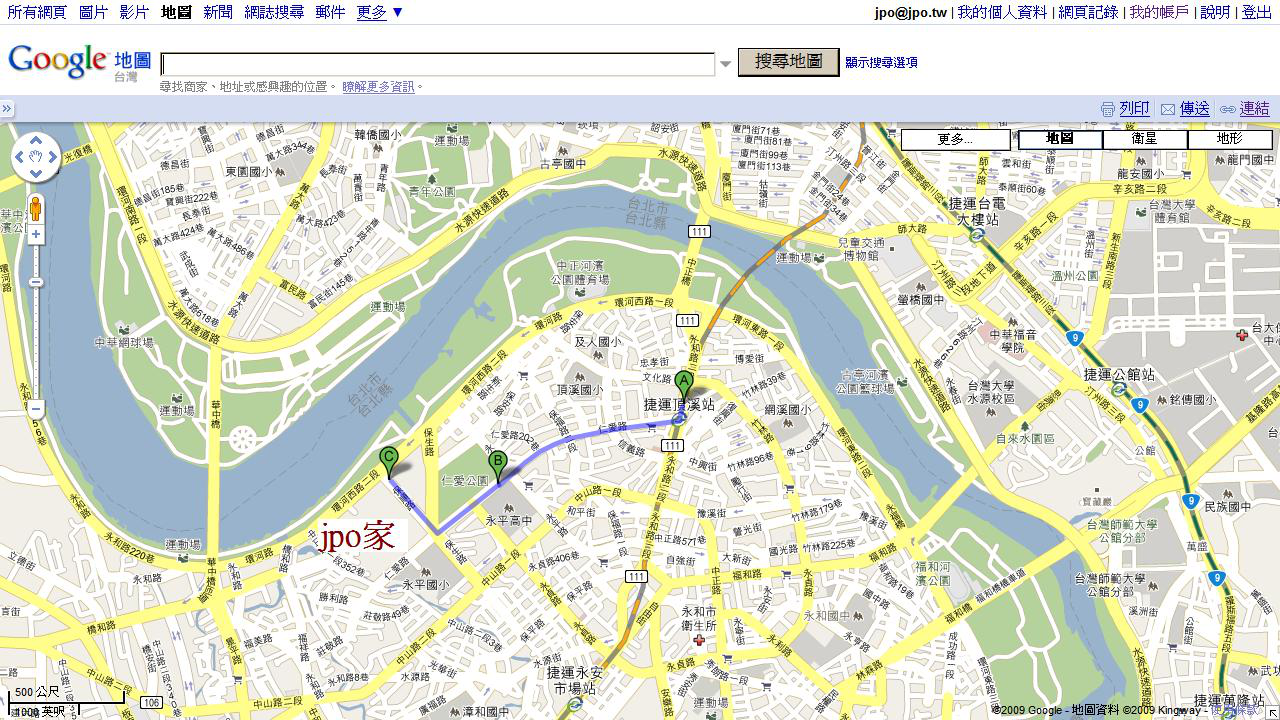
Task: Click the 永平高中 label on the map
Action: click(509, 521)
